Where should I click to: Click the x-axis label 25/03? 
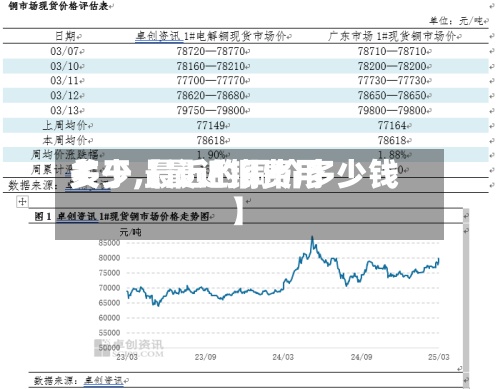pyautogui.click(x=439, y=357)
